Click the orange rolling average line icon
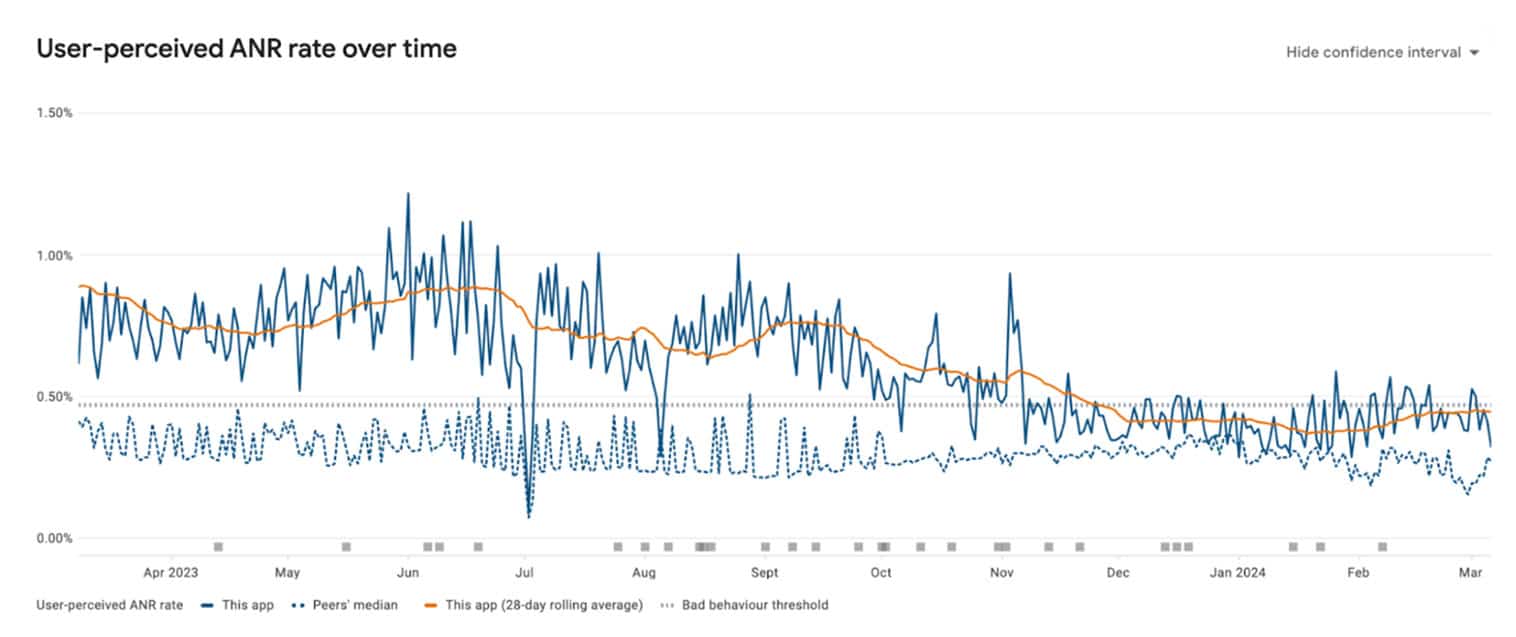The height and width of the screenshot is (637, 1516). click(432, 605)
